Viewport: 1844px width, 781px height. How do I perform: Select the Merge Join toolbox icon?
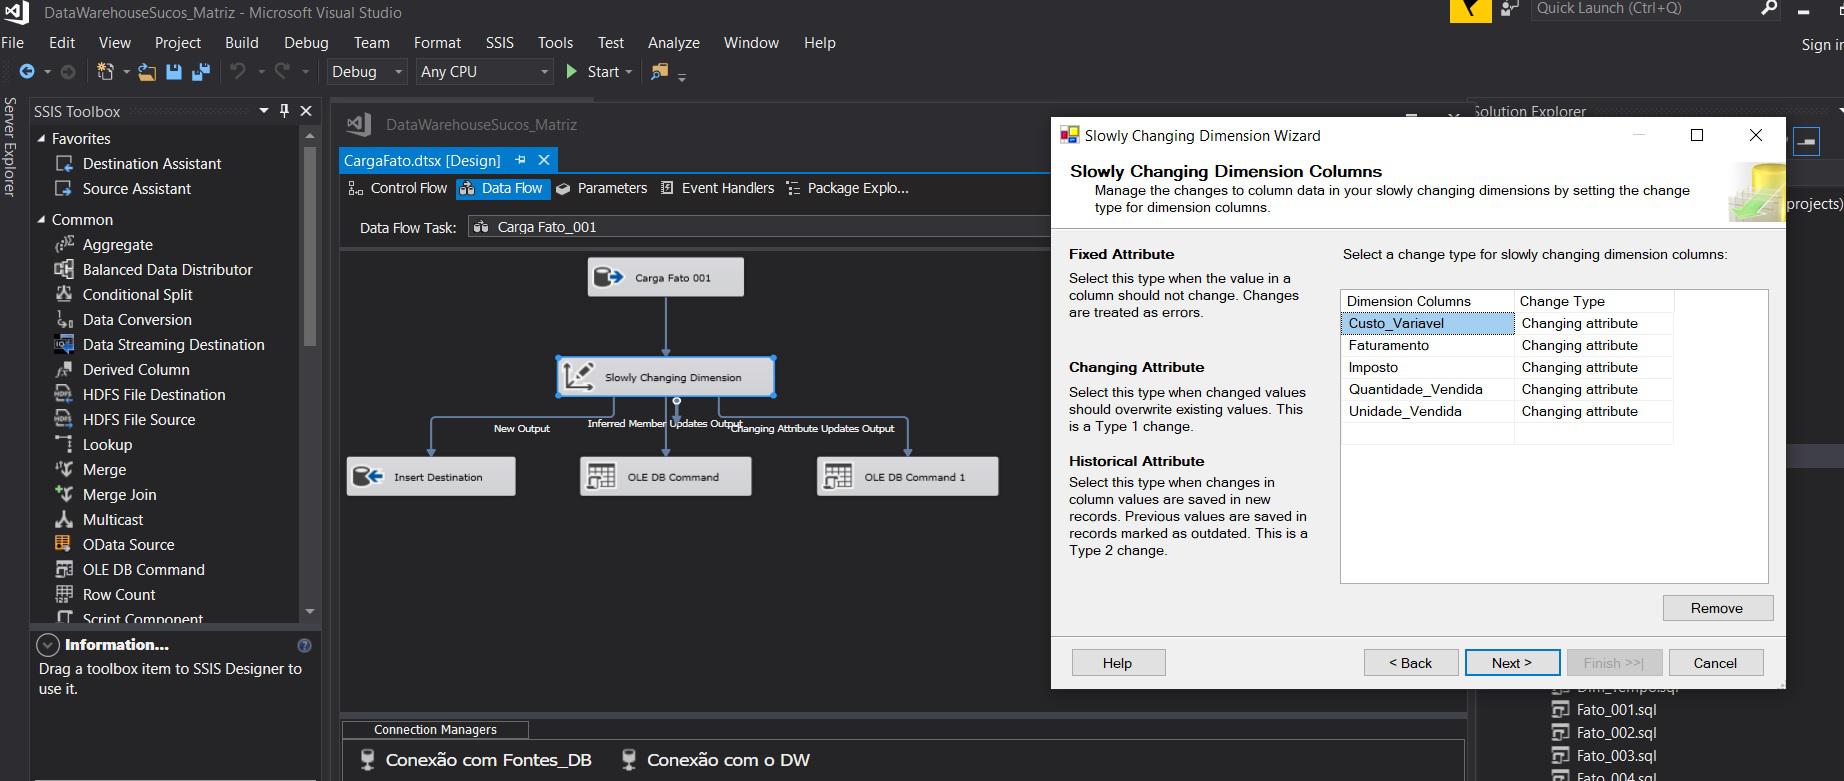(x=64, y=494)
